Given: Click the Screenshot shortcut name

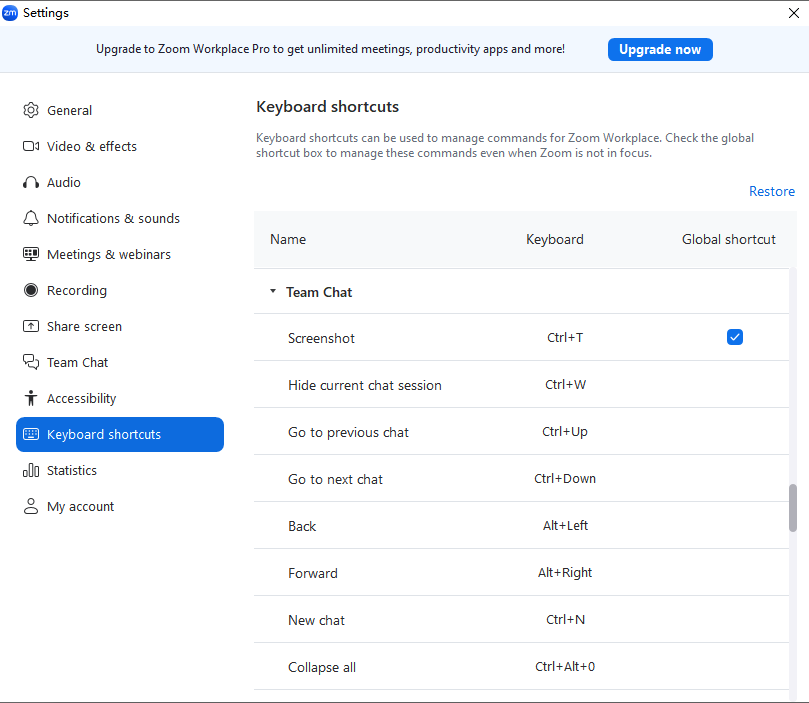Looking at the screenshot, I should (321, 338).
